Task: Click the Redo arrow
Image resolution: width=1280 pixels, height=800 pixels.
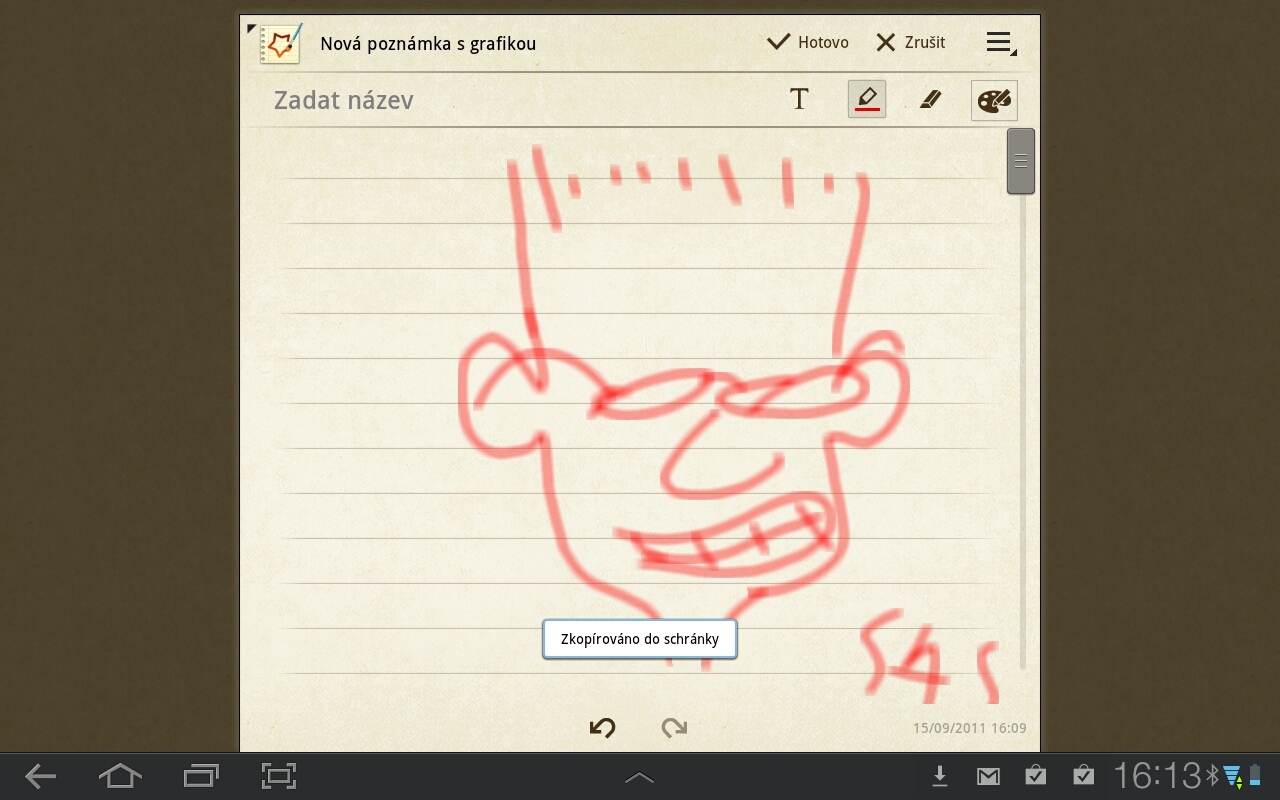Action: 674,729
